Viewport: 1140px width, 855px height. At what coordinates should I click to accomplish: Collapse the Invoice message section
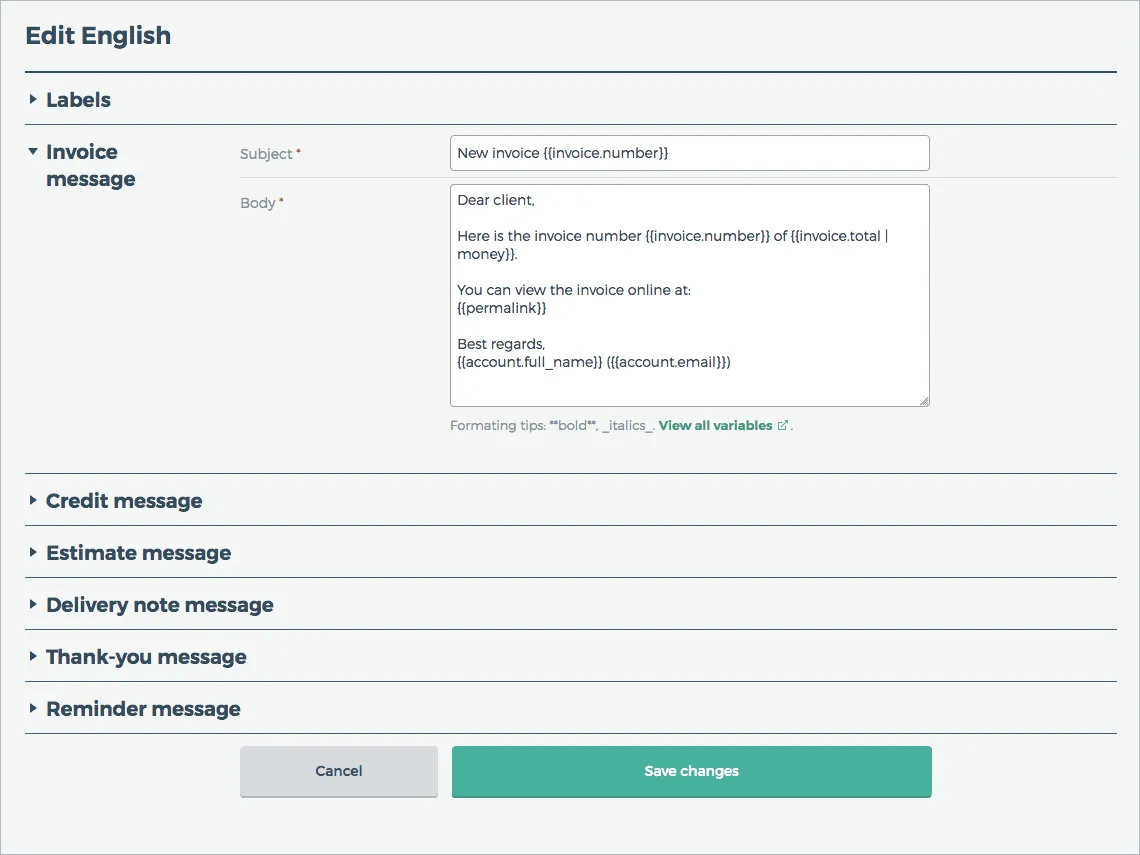[81, 152]
